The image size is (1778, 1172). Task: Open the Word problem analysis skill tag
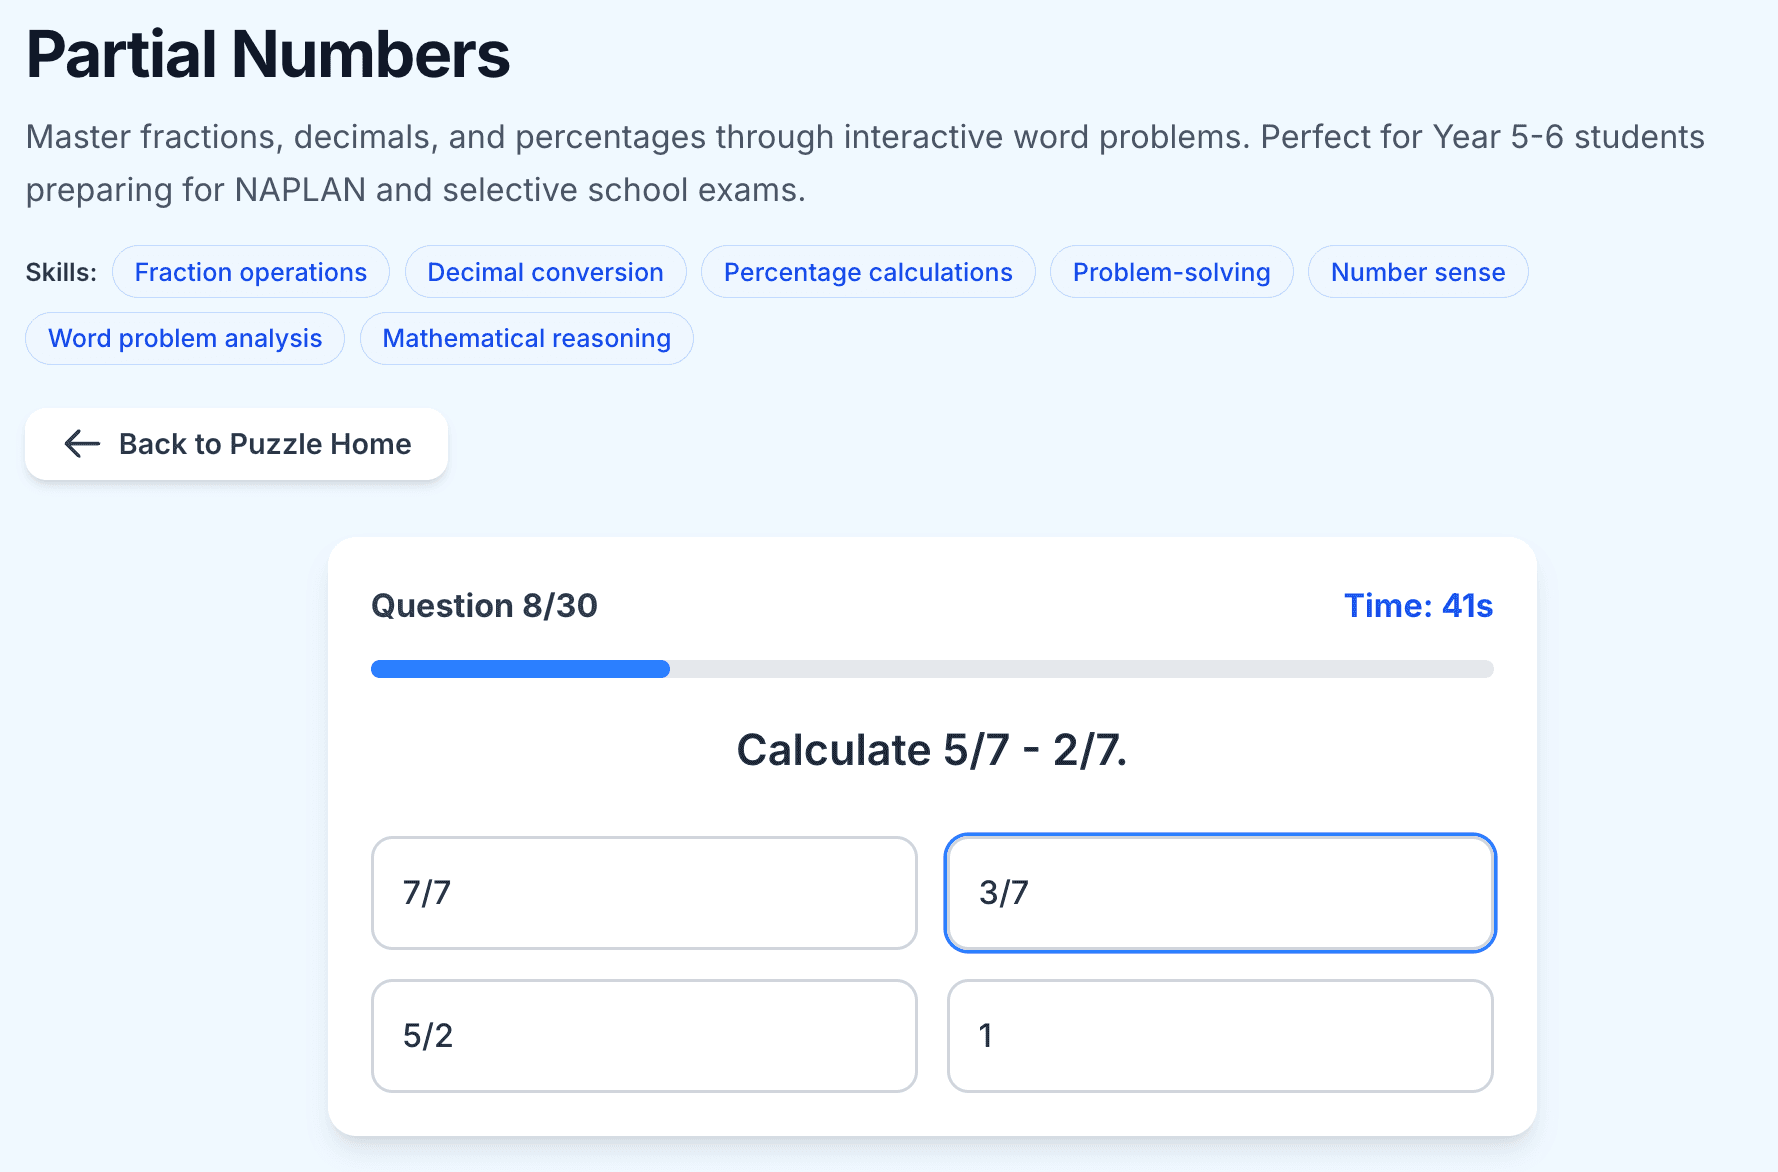tap(184, 338)
